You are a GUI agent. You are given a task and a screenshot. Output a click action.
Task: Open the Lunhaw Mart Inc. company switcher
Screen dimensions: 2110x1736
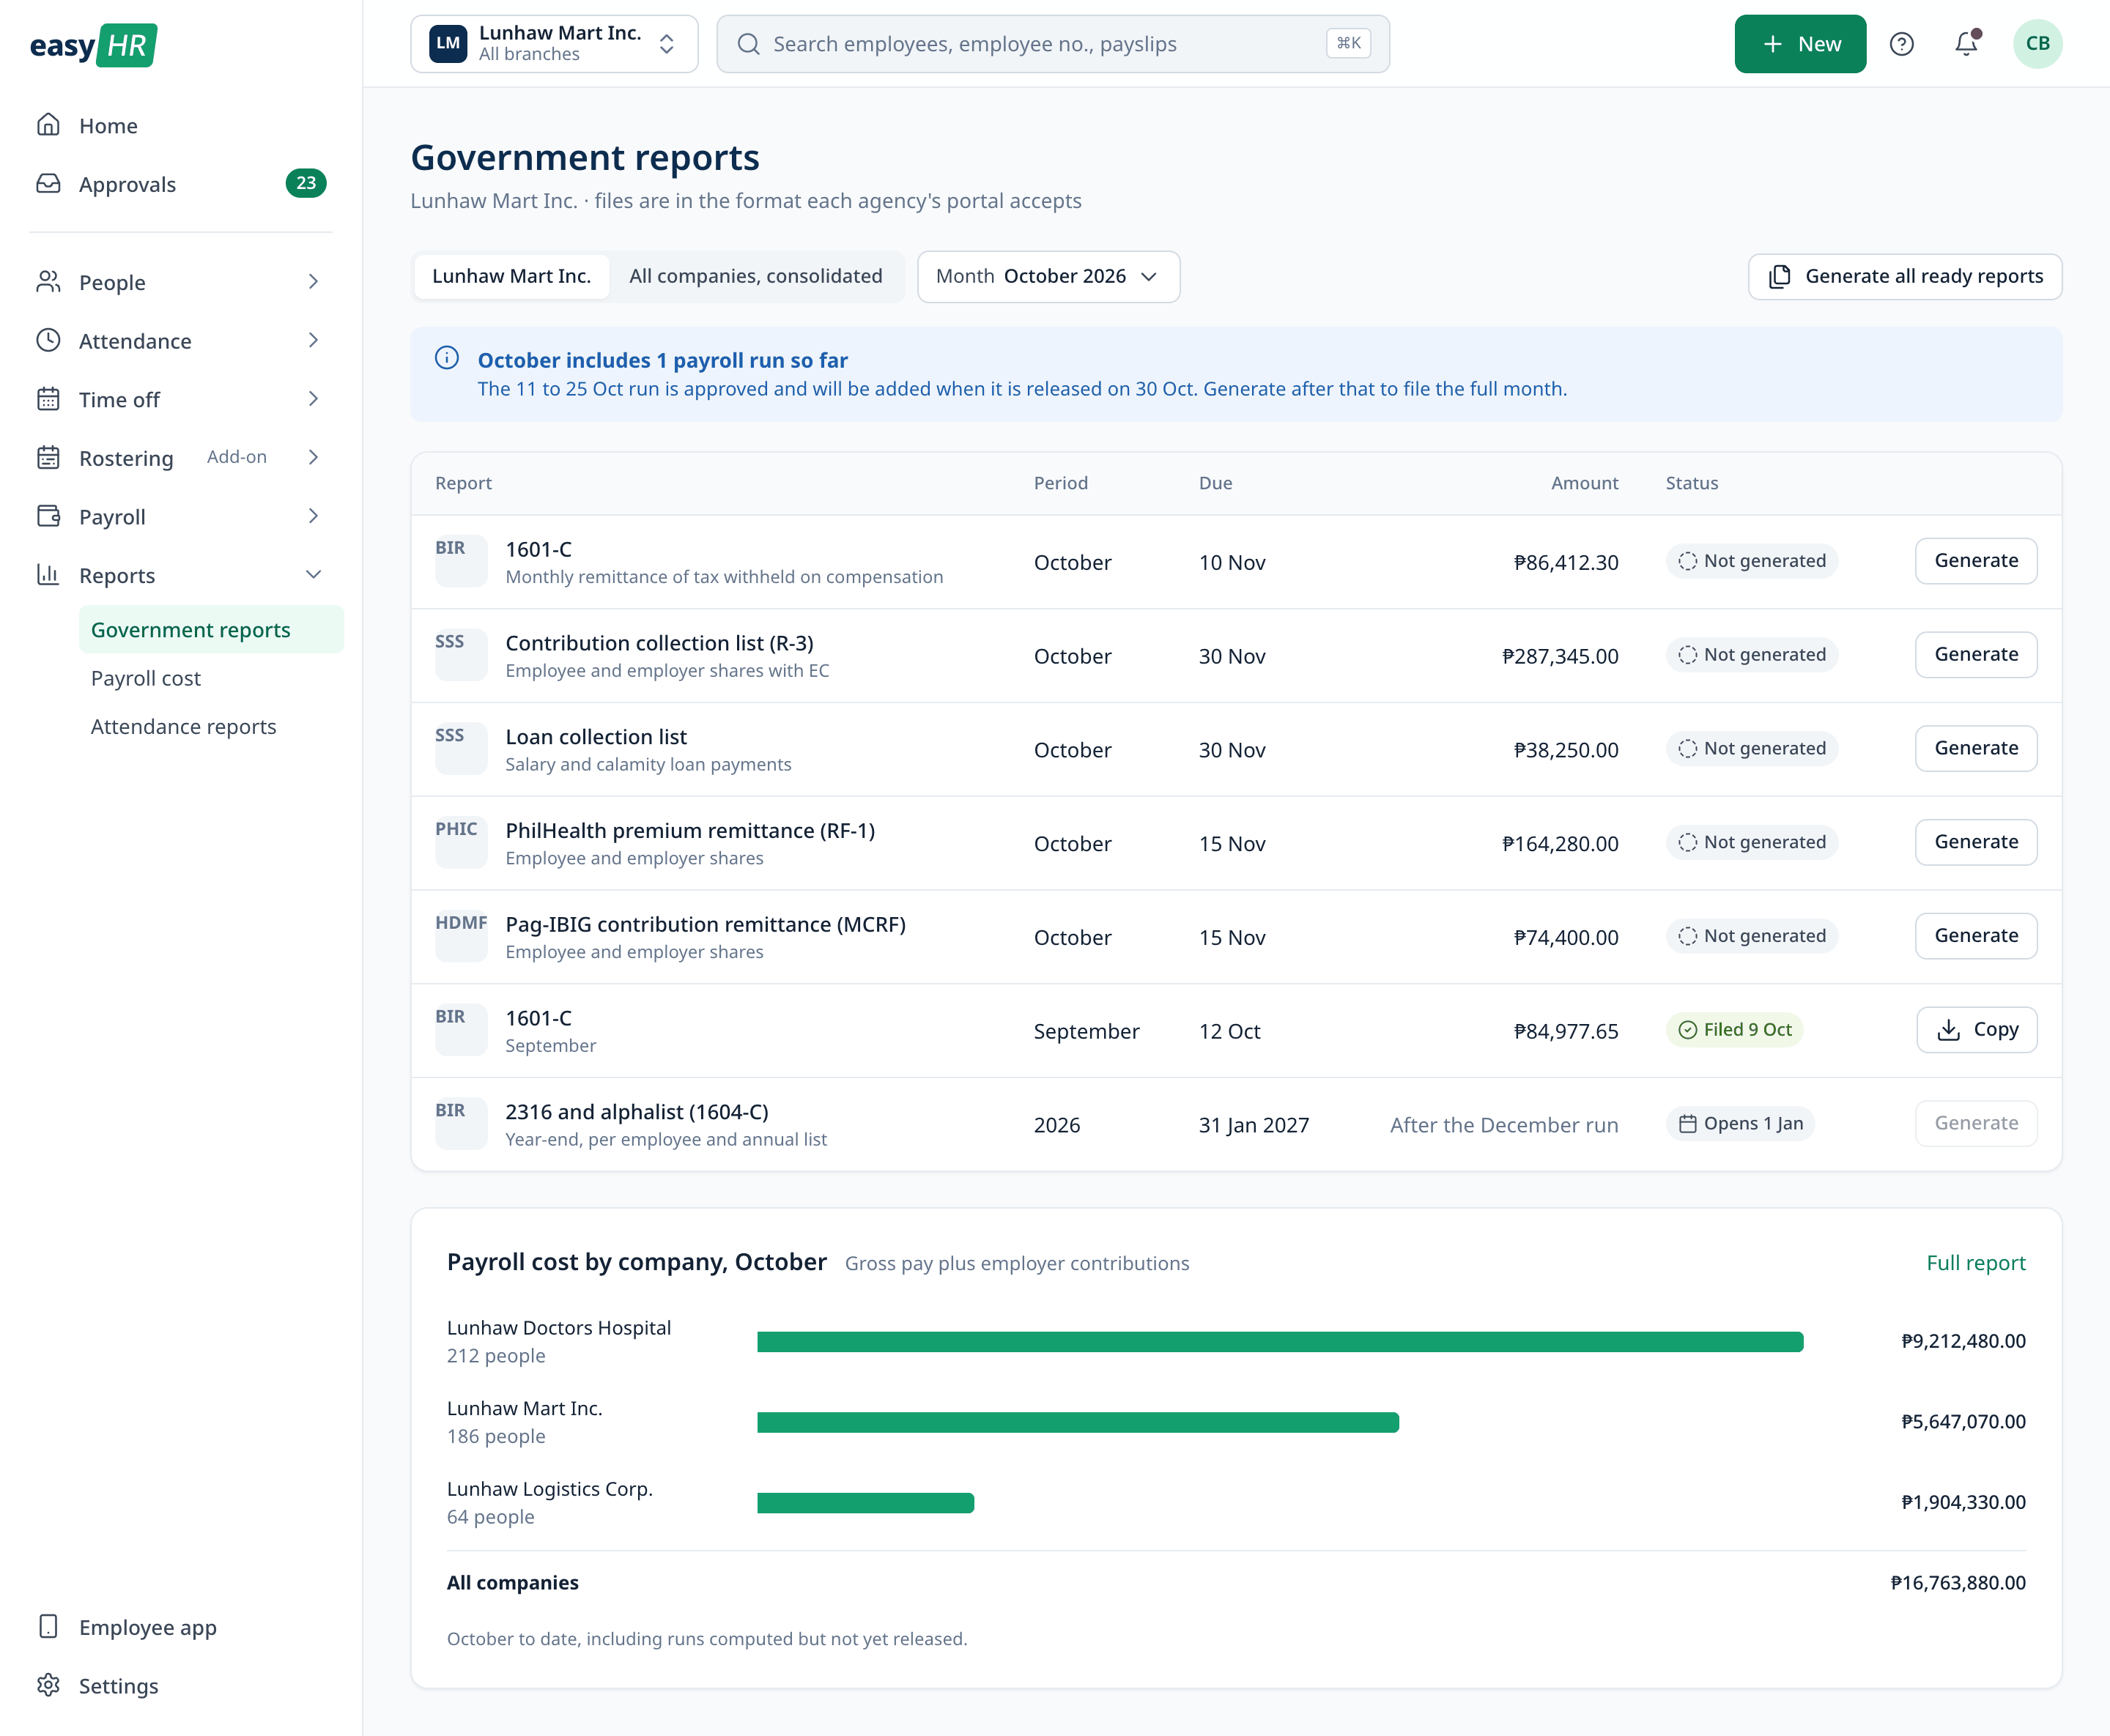coord(554,44)
